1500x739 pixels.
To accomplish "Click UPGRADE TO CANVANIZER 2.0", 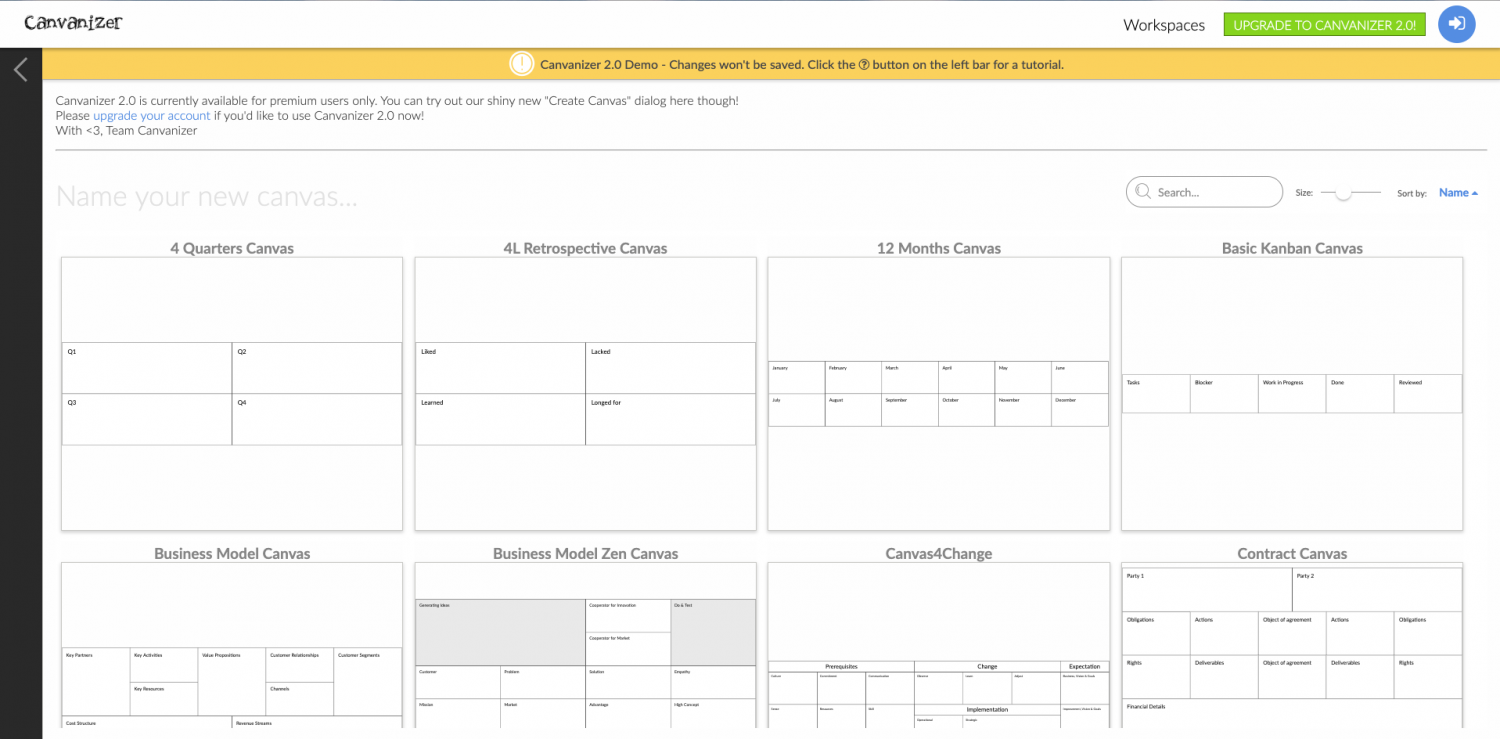I will click(1324, 24).
